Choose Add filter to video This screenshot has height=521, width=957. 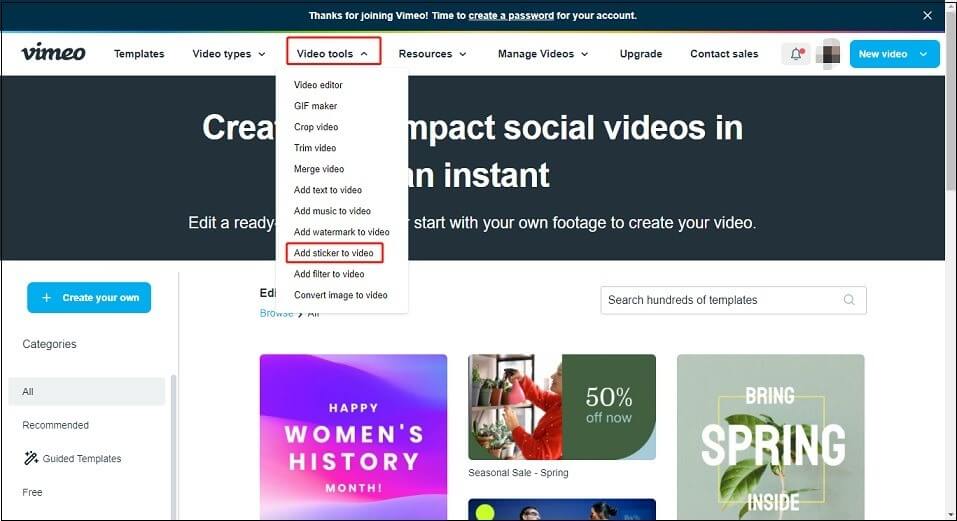click(329, 274)
